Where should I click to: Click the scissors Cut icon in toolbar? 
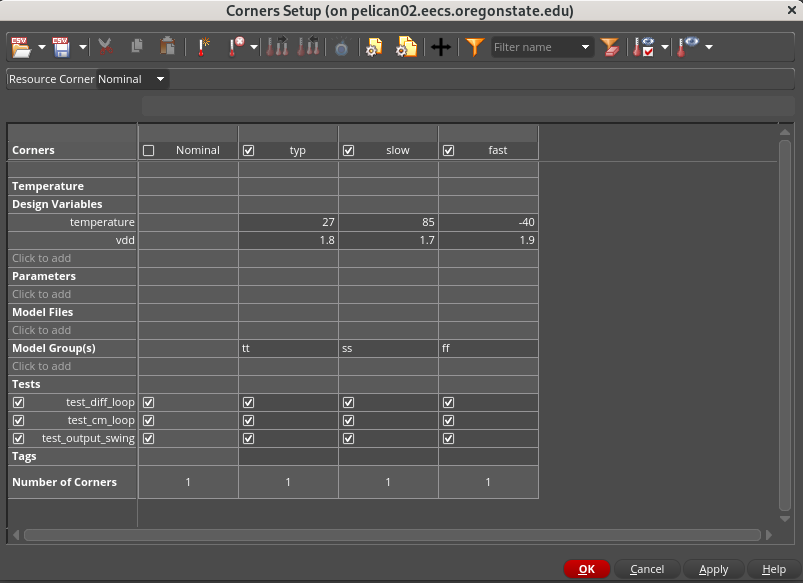coord(106,47)
